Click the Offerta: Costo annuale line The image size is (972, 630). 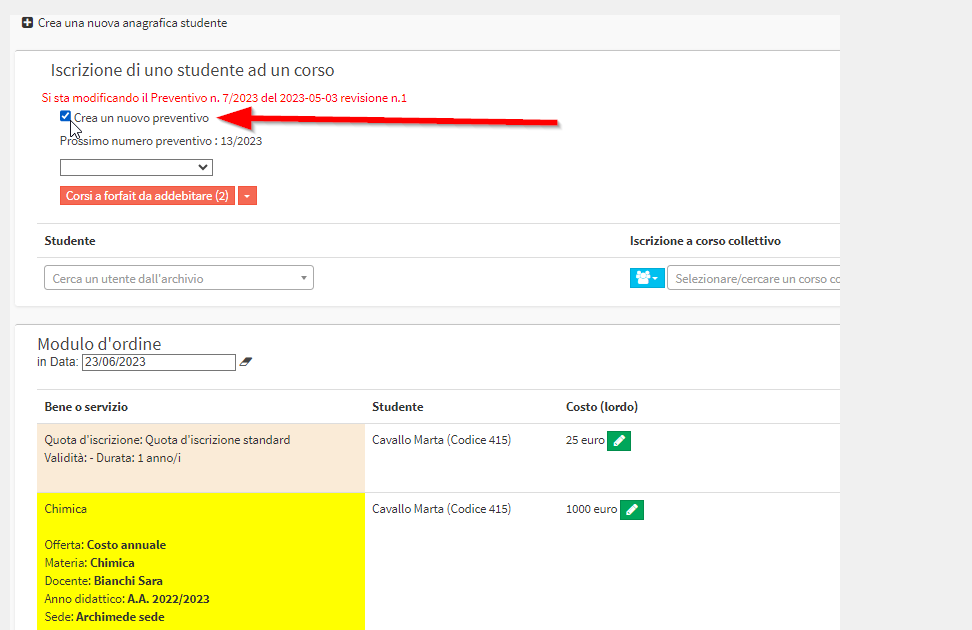105,544
